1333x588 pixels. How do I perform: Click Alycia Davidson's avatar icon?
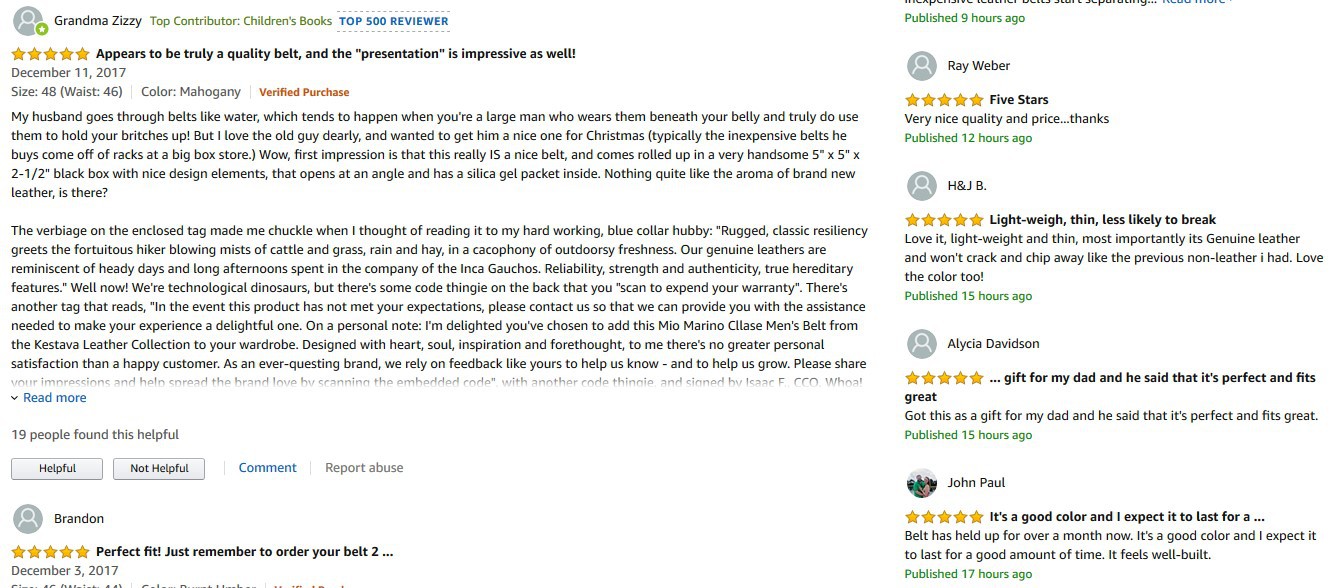tap(921, 344)
